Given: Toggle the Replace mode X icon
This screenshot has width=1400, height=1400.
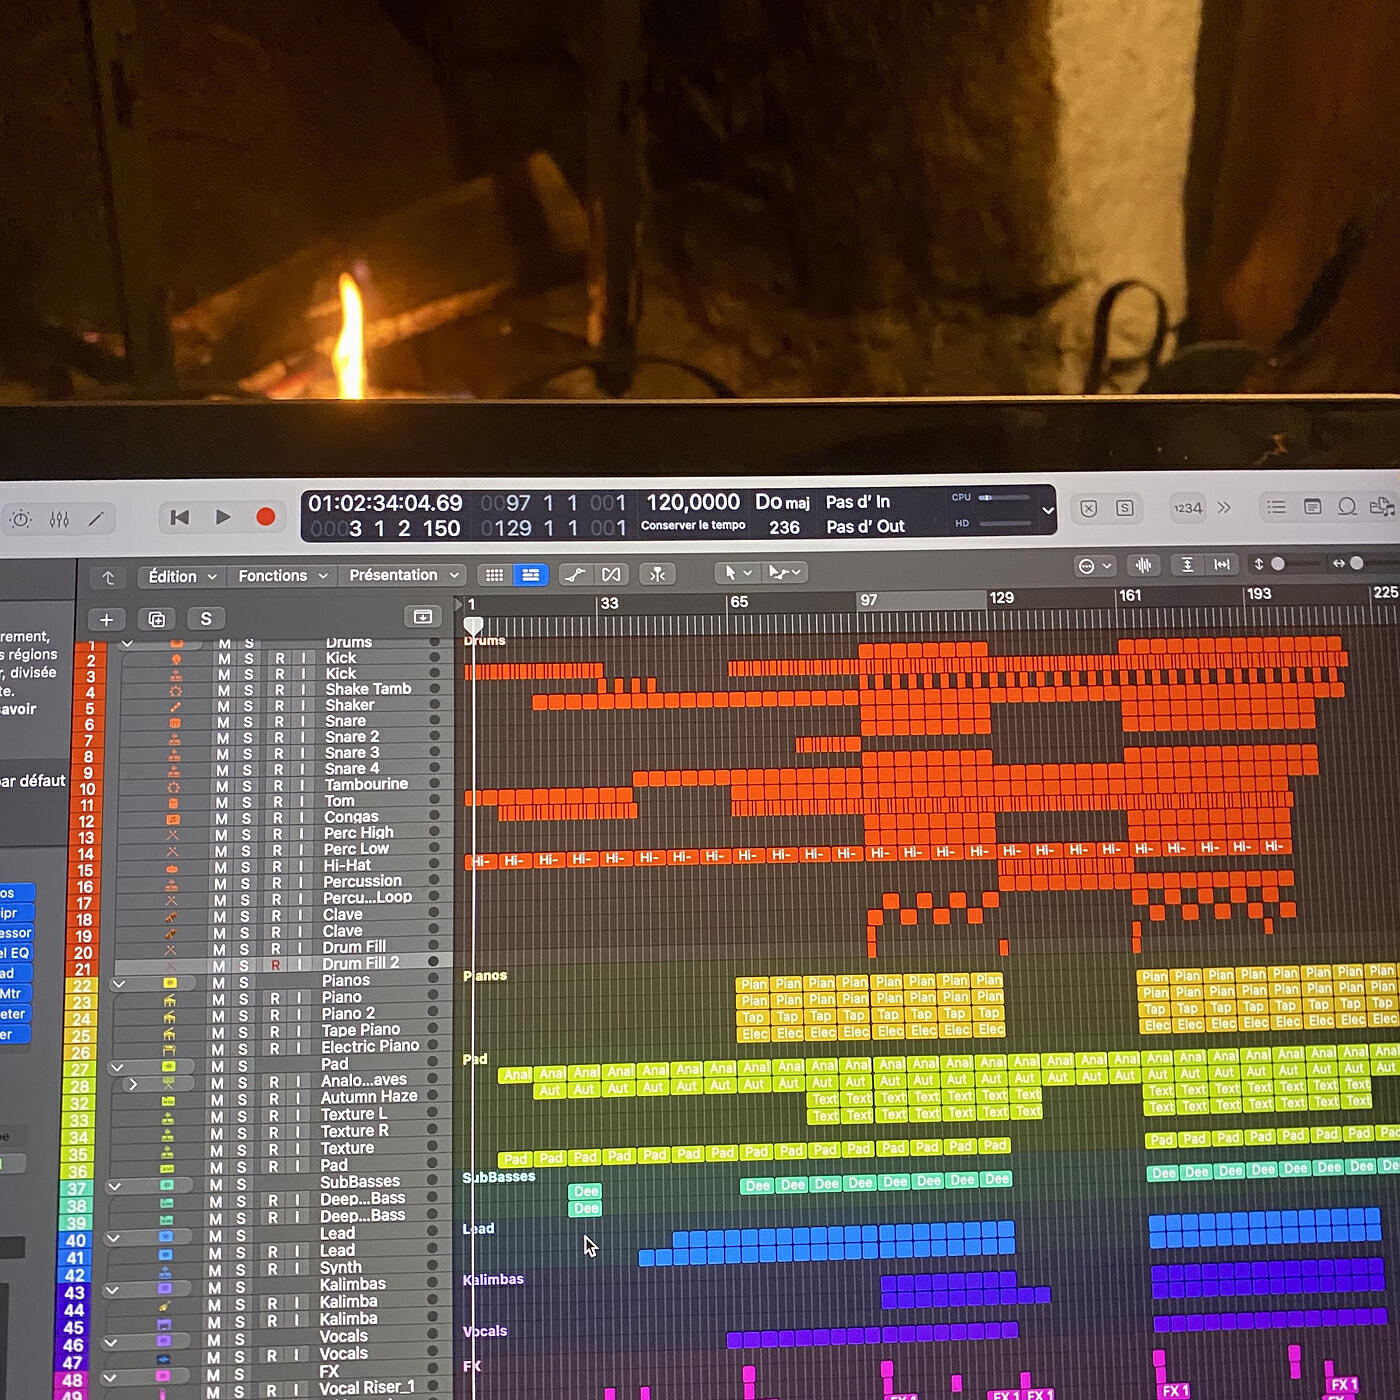Looking at the screenshot, I should coord(1089,508).
